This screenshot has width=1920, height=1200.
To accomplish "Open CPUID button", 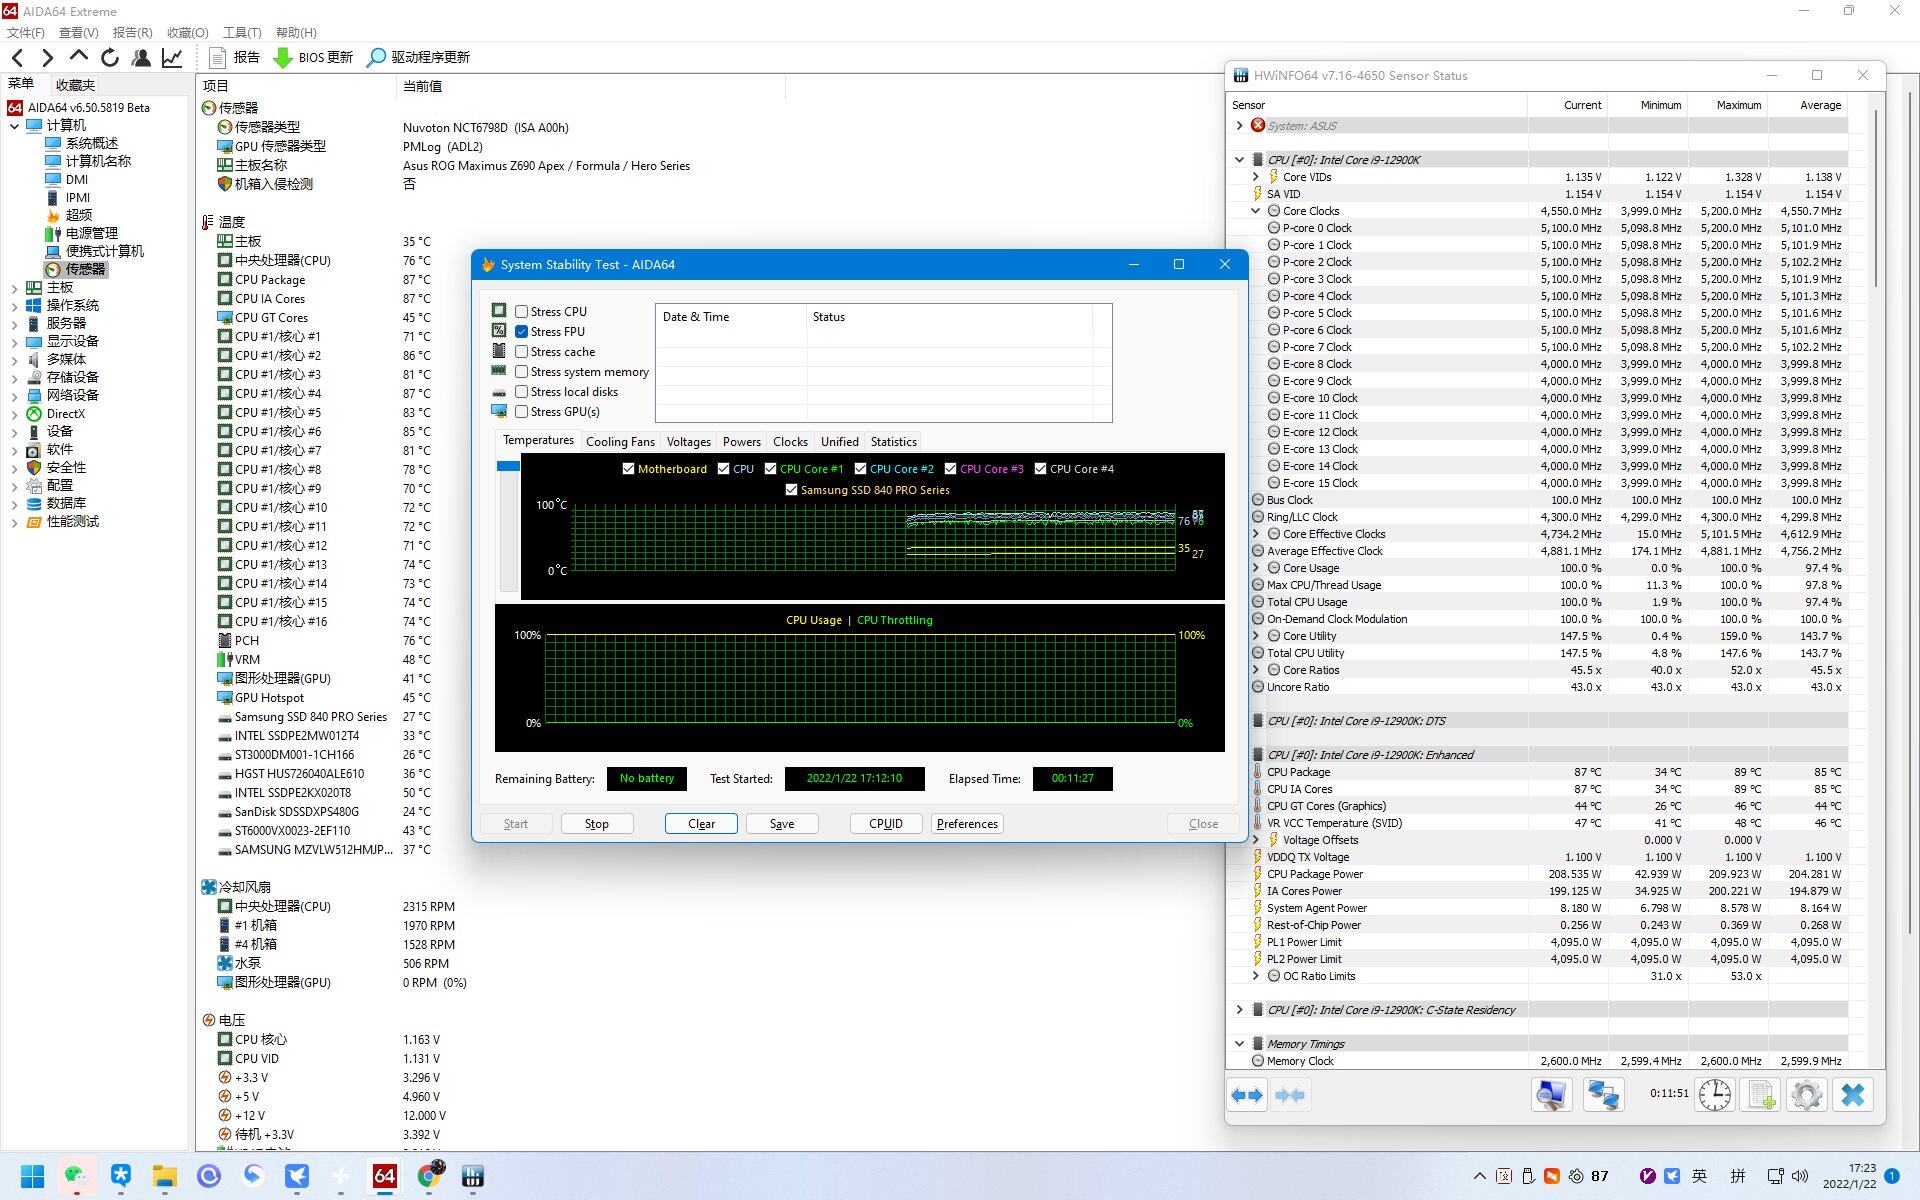I will pyautogui.click(x=886, y=824).
